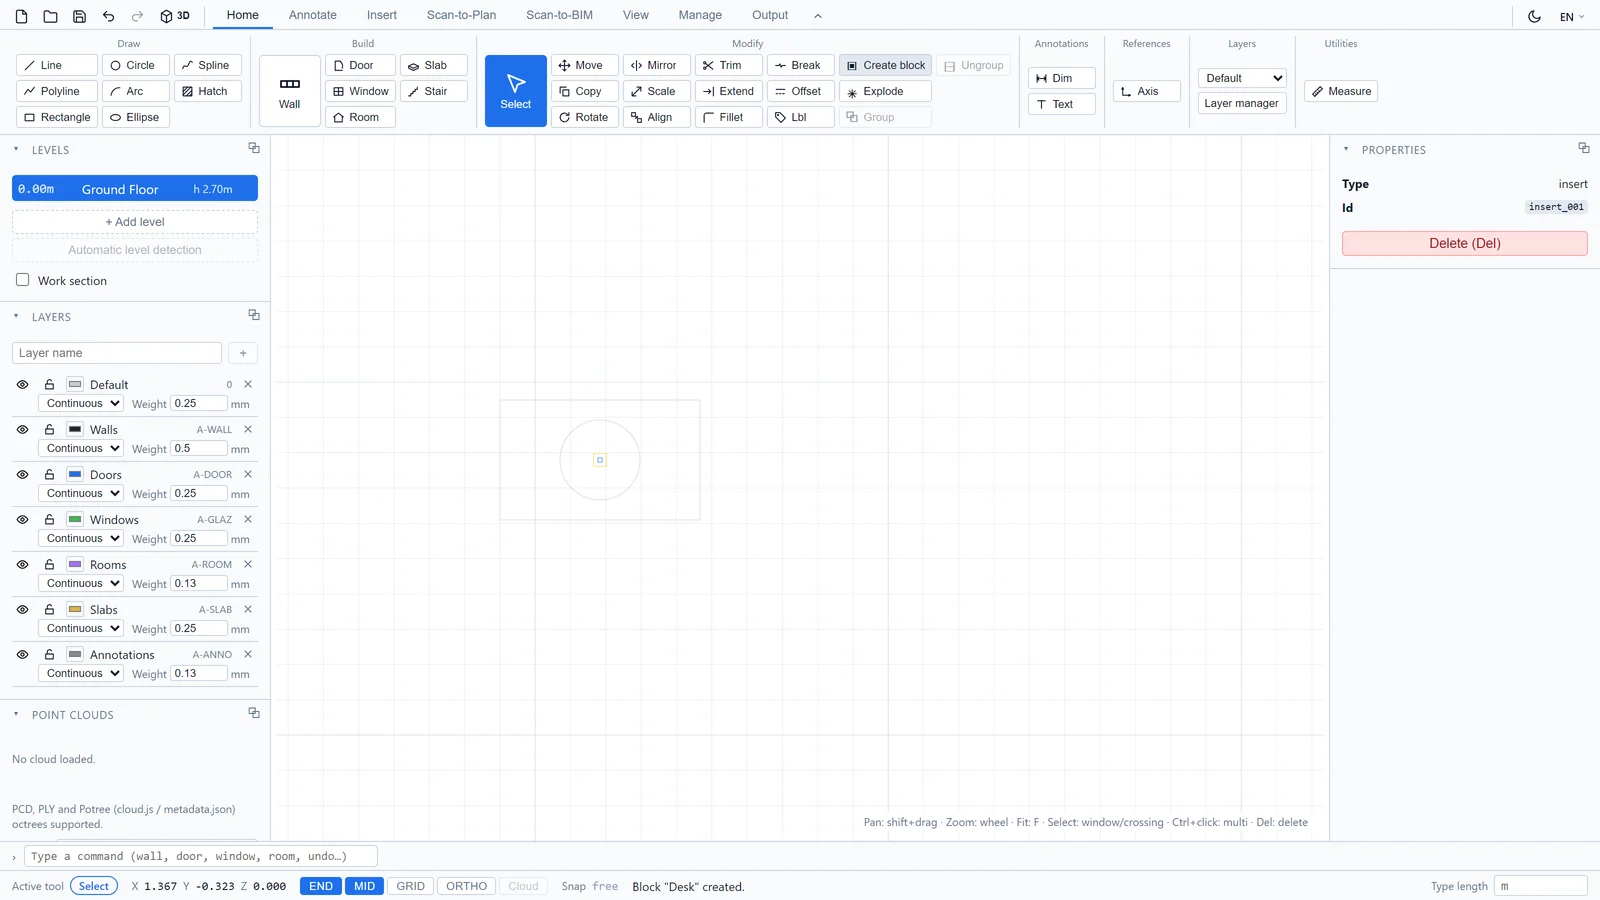This screenshot has height=900, width=1600.
Task: Choose the Fillet tool
Action: [729, 117]
